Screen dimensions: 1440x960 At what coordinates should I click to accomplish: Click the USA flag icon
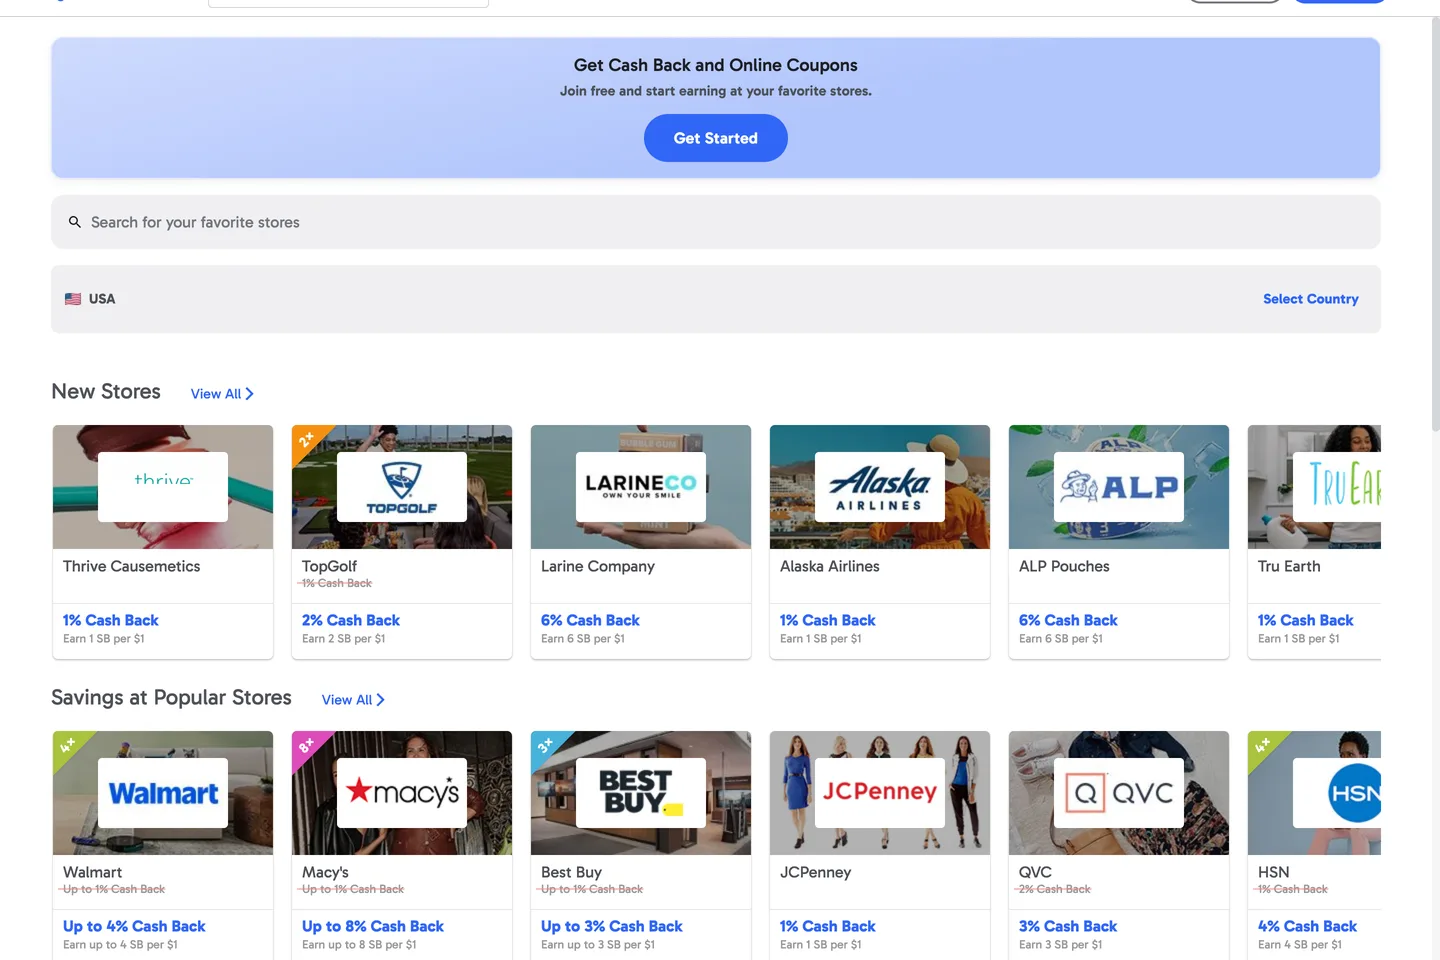tap(73, 299)
